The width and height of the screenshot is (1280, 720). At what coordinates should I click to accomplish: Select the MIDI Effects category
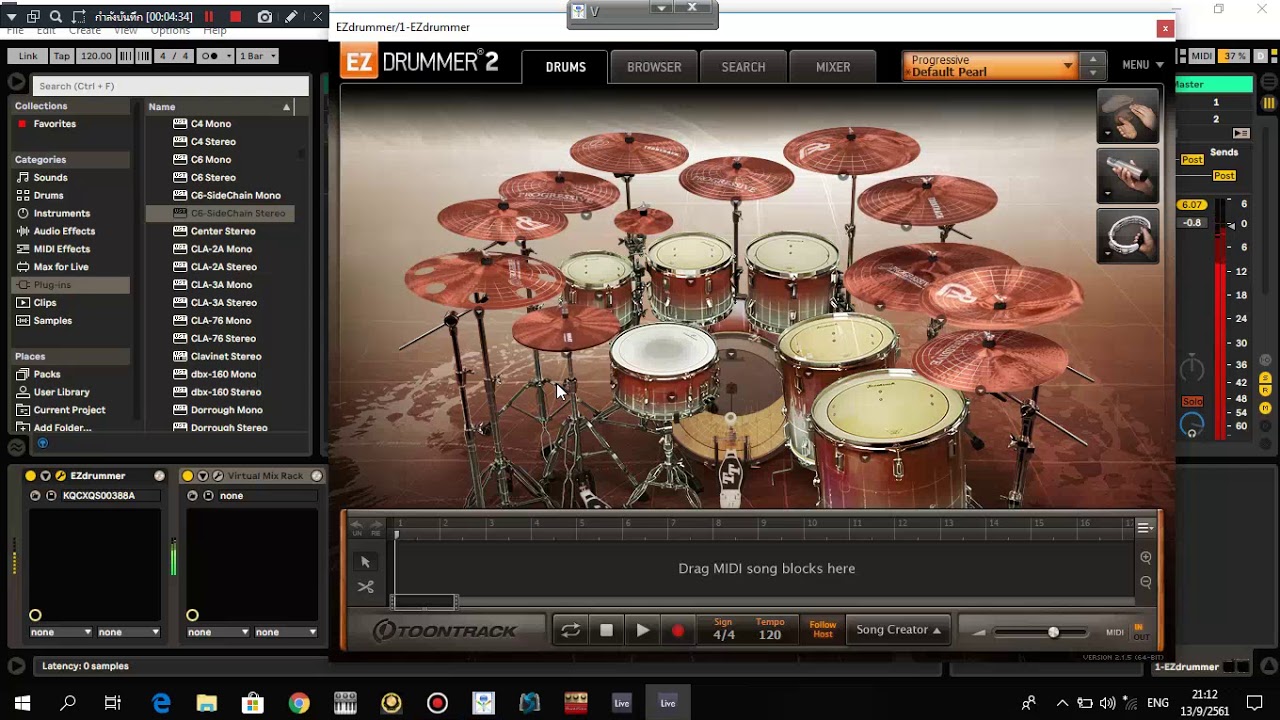coord(62,250)
